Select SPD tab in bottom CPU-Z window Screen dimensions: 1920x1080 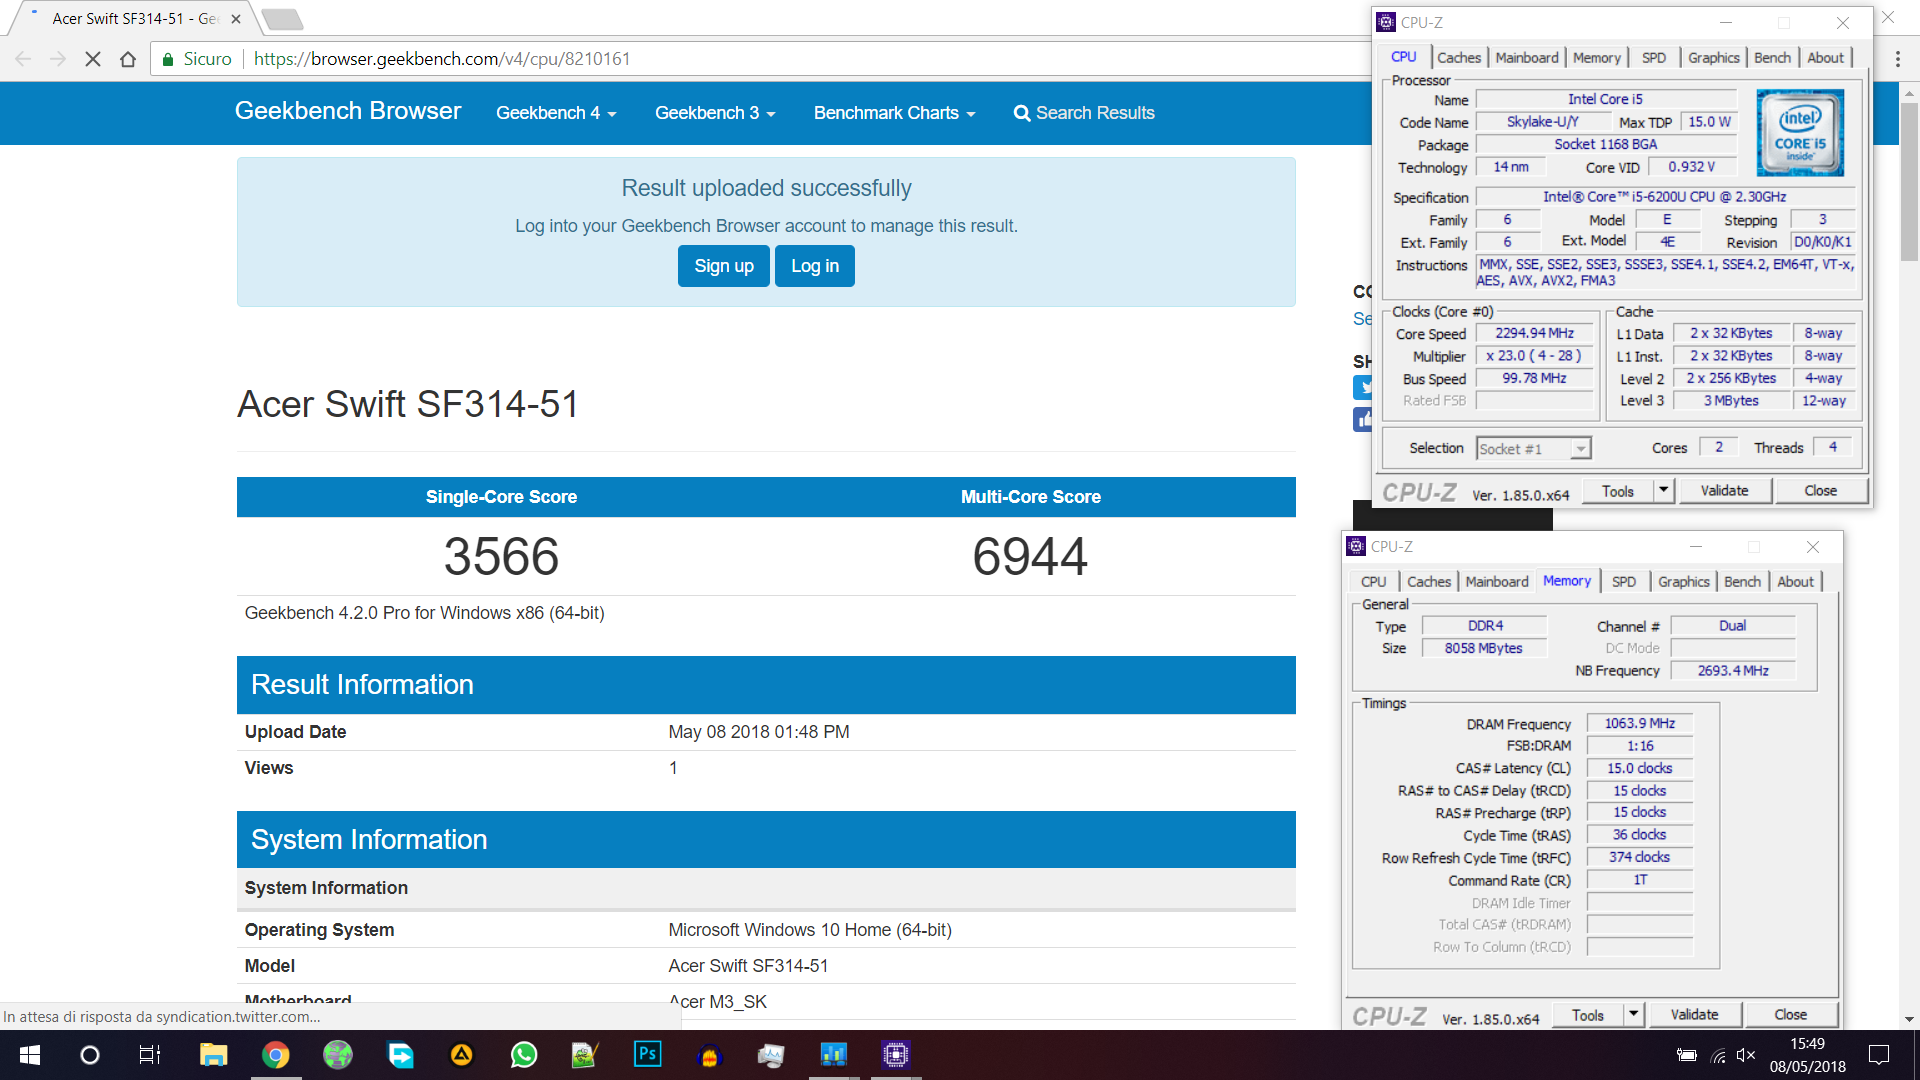point(1624,582)
